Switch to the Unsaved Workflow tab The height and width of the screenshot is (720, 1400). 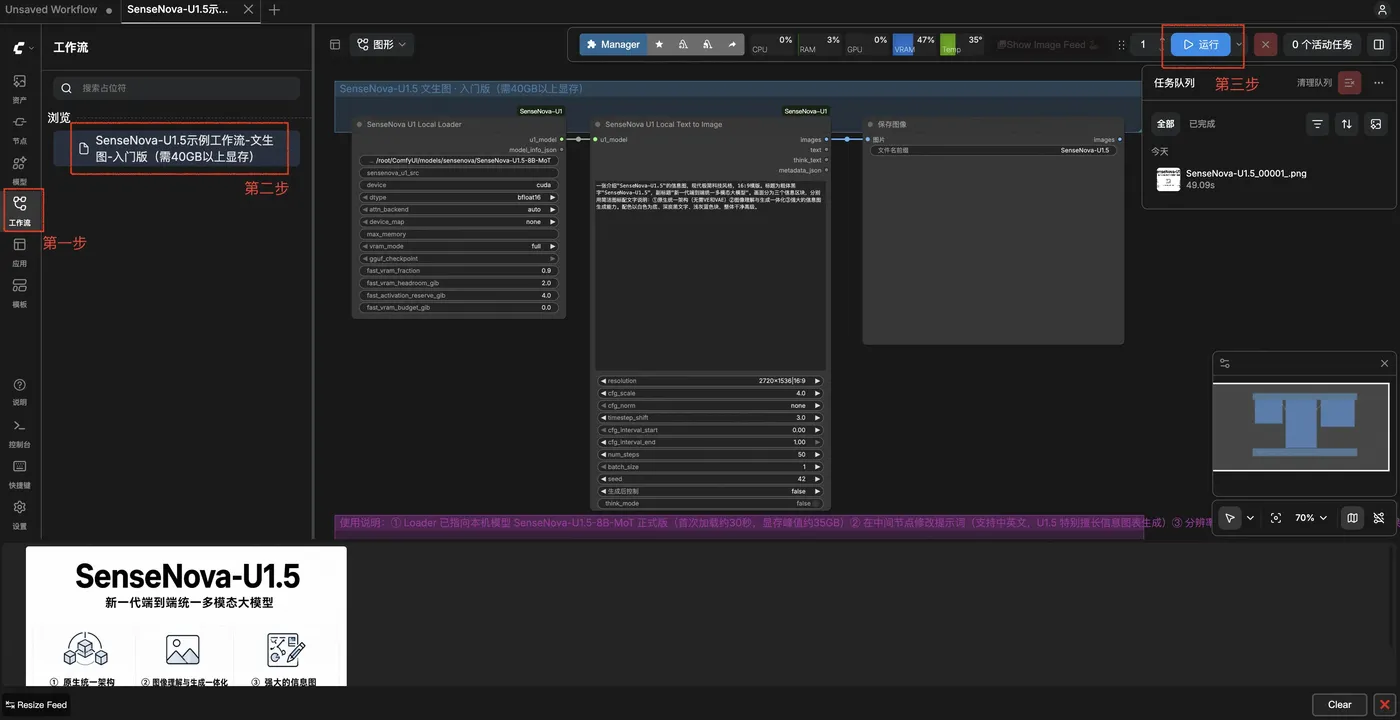coord(51,10)
